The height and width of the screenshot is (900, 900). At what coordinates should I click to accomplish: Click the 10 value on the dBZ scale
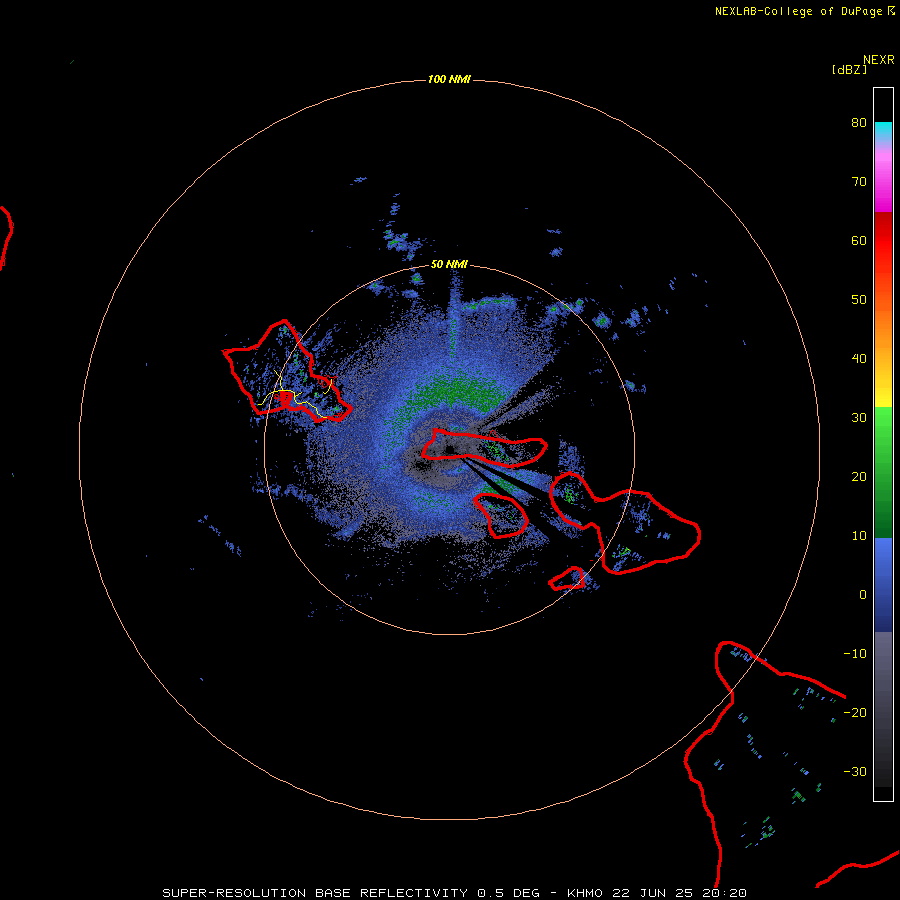pos(859,536)
